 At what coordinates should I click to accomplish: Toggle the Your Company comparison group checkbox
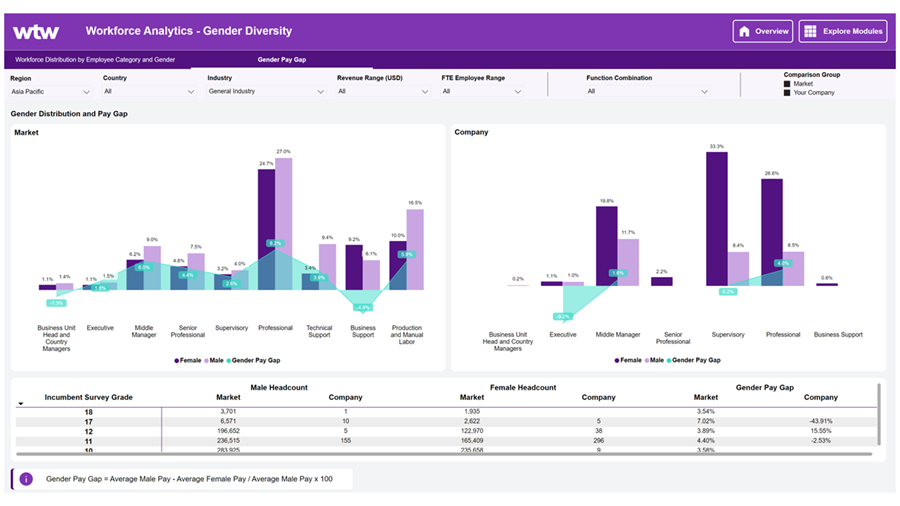[x=787, y=92]
